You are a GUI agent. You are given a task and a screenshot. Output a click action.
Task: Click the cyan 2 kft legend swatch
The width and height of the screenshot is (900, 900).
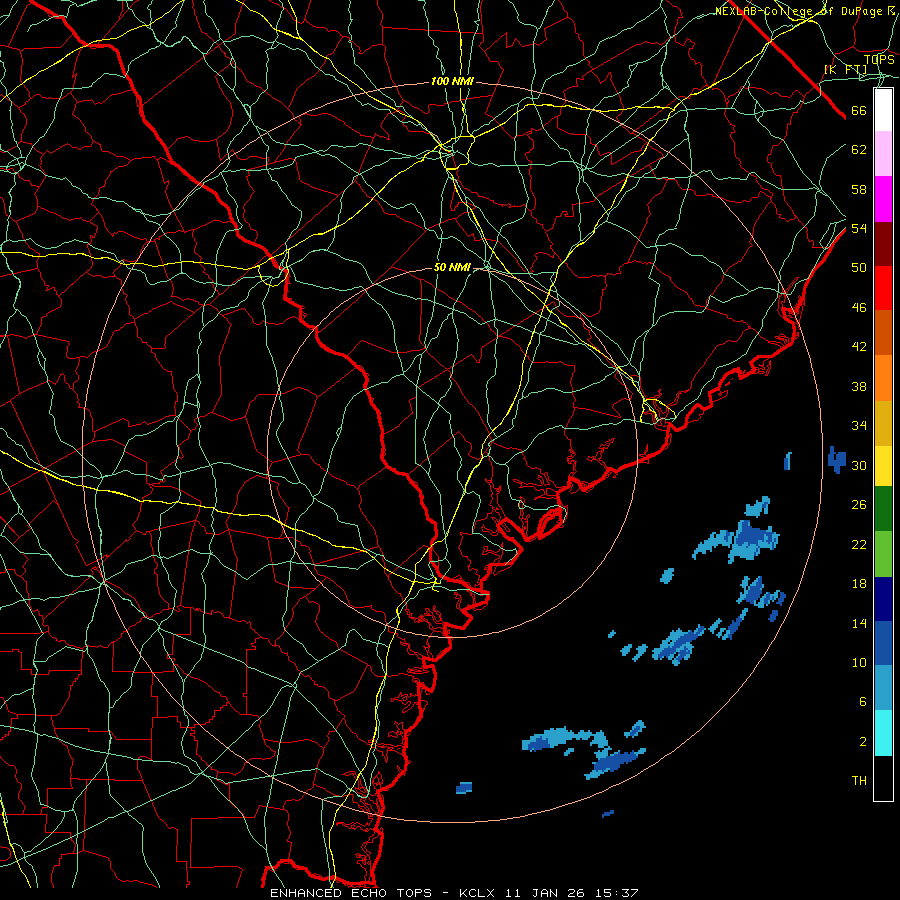pos(883,733)
